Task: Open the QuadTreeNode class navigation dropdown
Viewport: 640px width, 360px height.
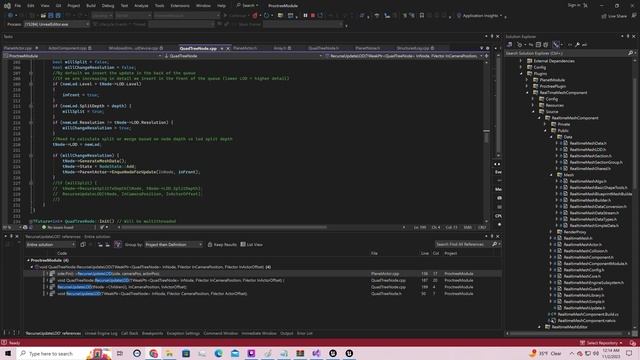Action: click(243, 56)
